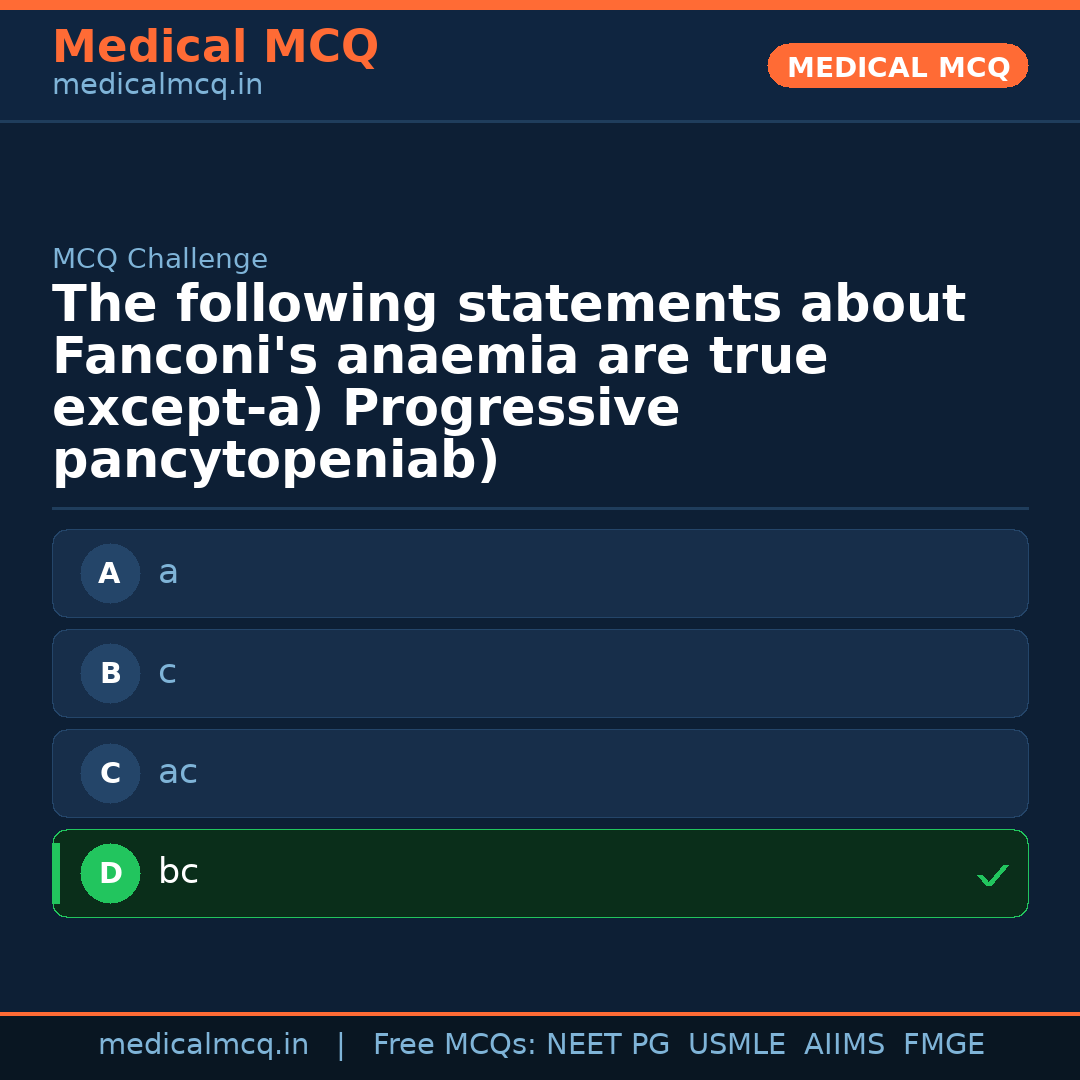Select answer option 'c'
Image resolution: width=1080 pixels, height=1080 pixels.
point(540,673)
